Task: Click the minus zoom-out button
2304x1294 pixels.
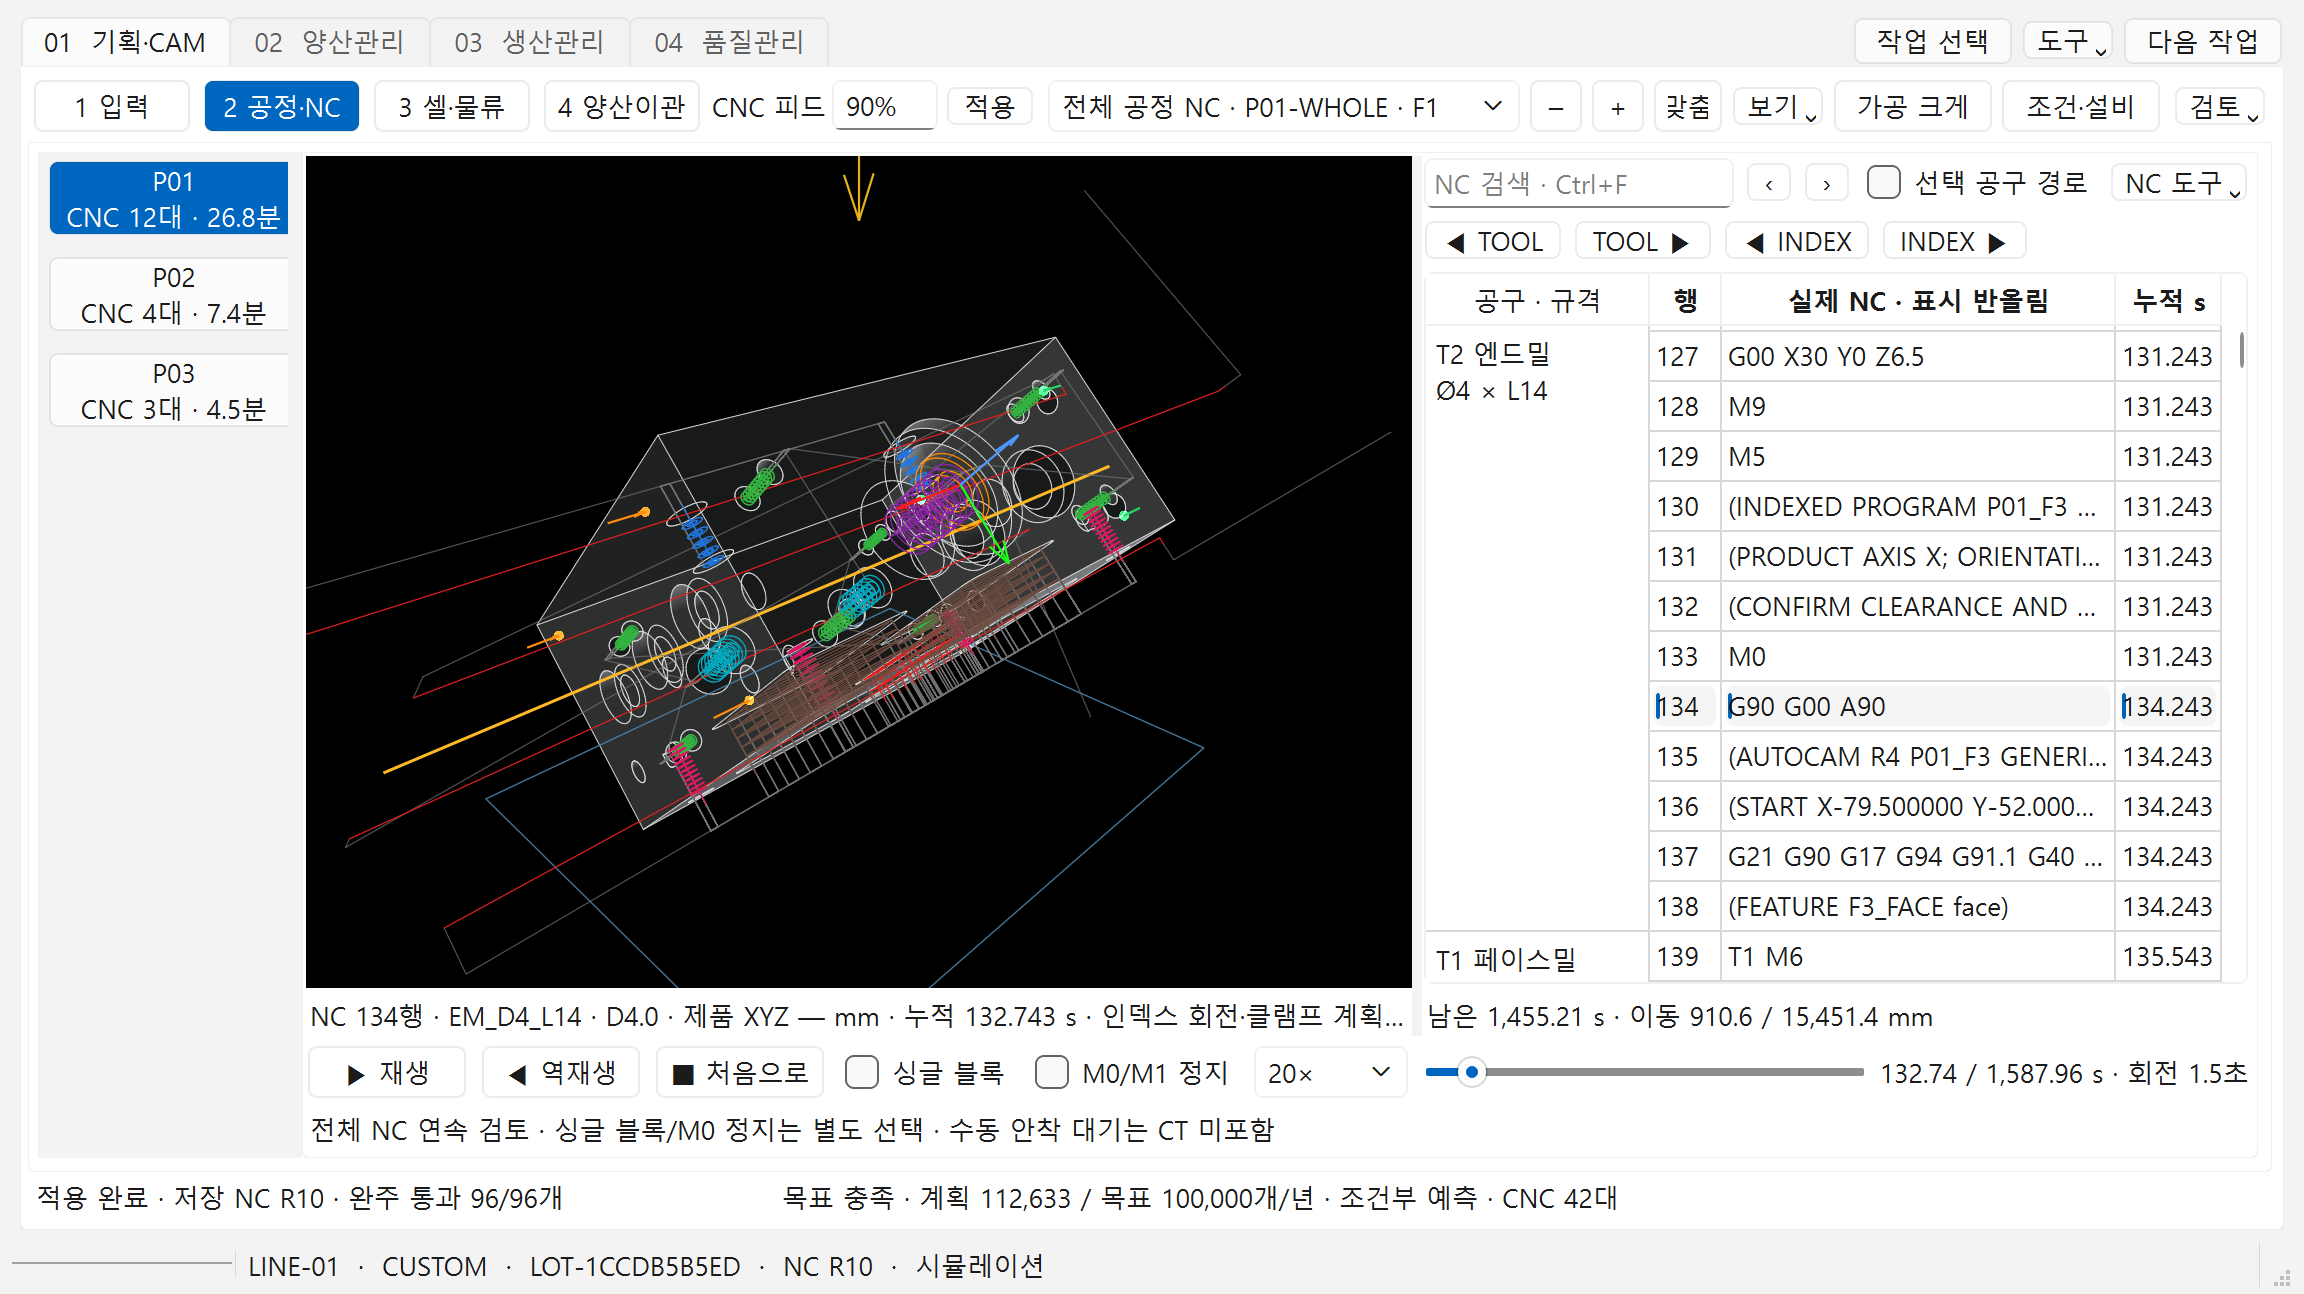Action: (x=1555, y=107)
